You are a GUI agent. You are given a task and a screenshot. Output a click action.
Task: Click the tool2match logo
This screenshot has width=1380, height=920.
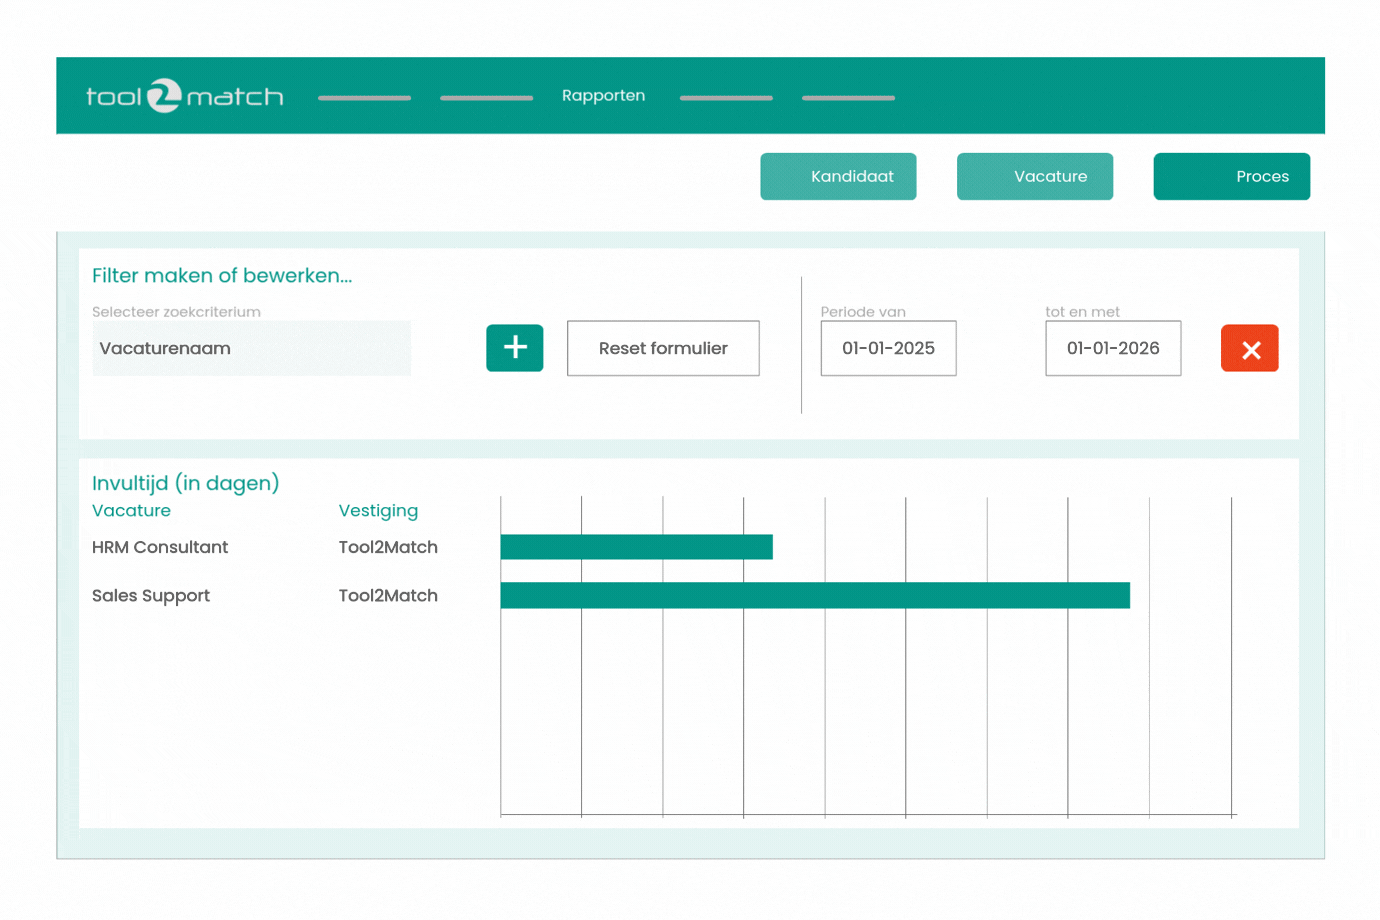184,96
